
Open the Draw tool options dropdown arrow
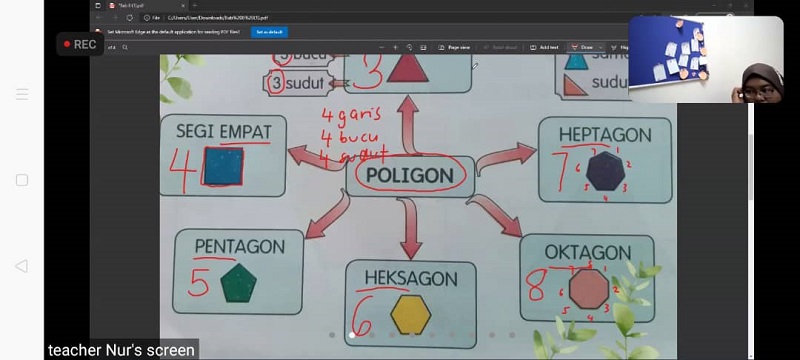(x=601, y=47)
